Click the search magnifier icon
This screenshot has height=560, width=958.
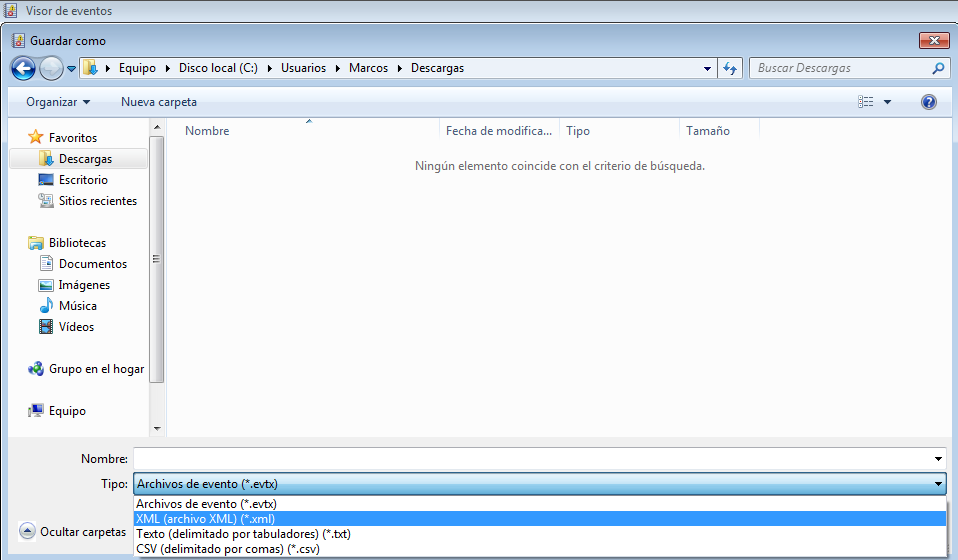(x=938, y=68)
